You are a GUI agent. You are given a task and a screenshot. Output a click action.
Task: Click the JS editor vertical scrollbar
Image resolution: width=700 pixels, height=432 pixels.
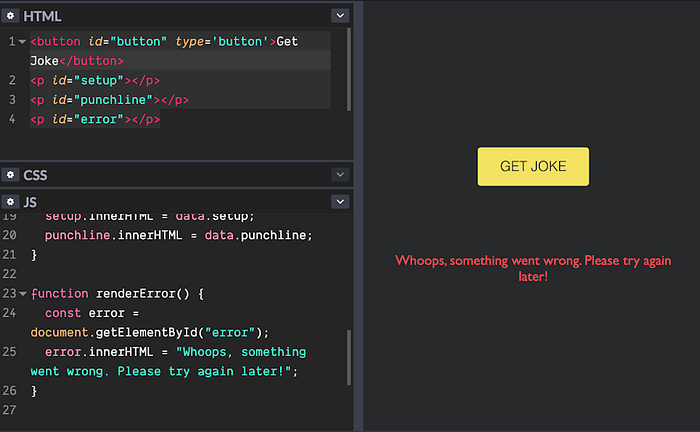[349, 357]
